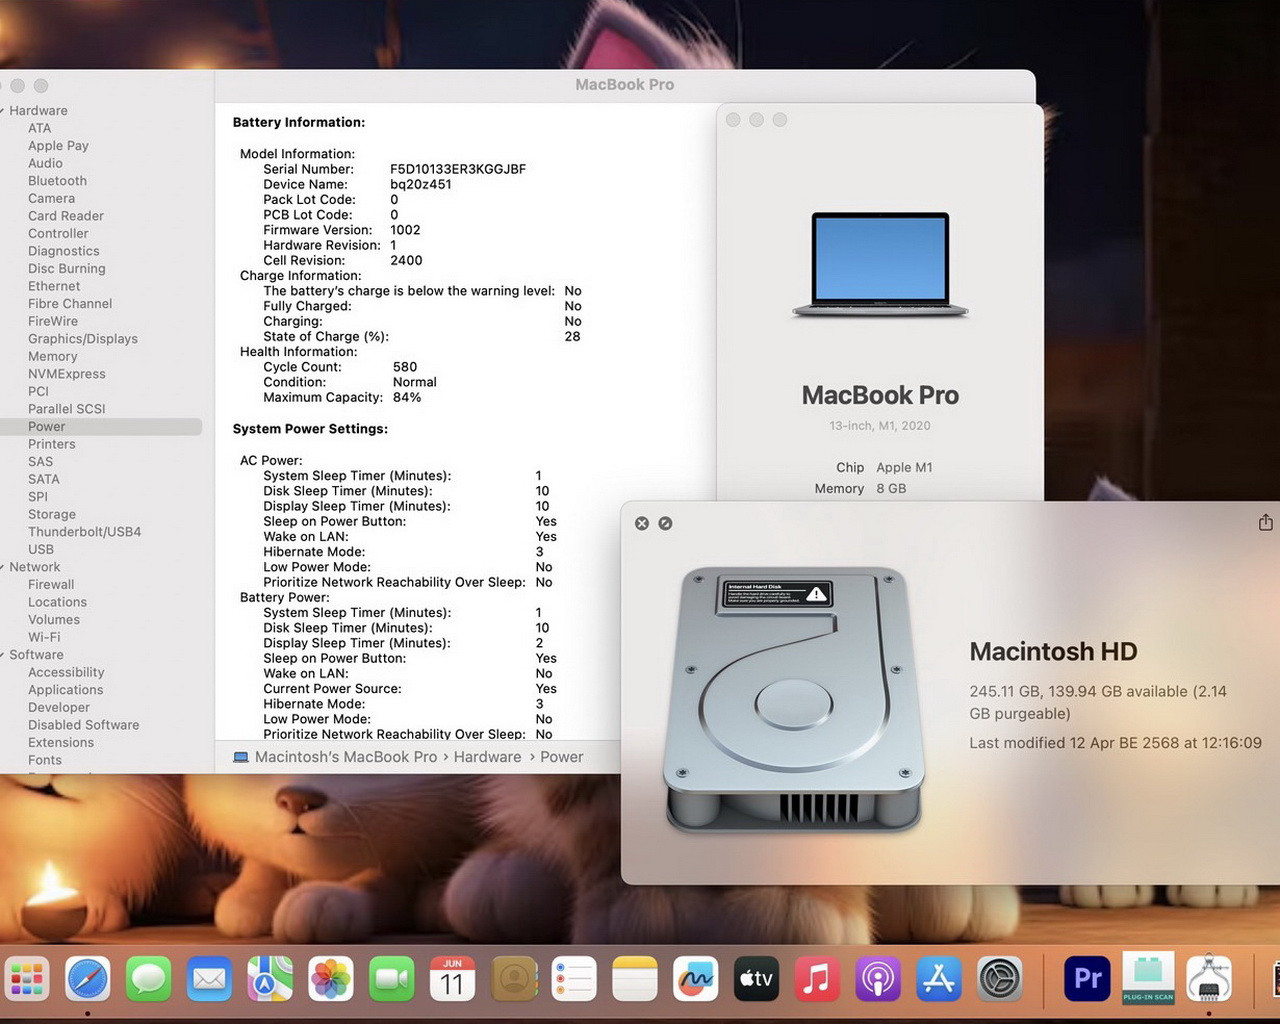Launch Freeform from the Dock
The width and height of the screenshot is (1280, 1024).
click(696, 978)
